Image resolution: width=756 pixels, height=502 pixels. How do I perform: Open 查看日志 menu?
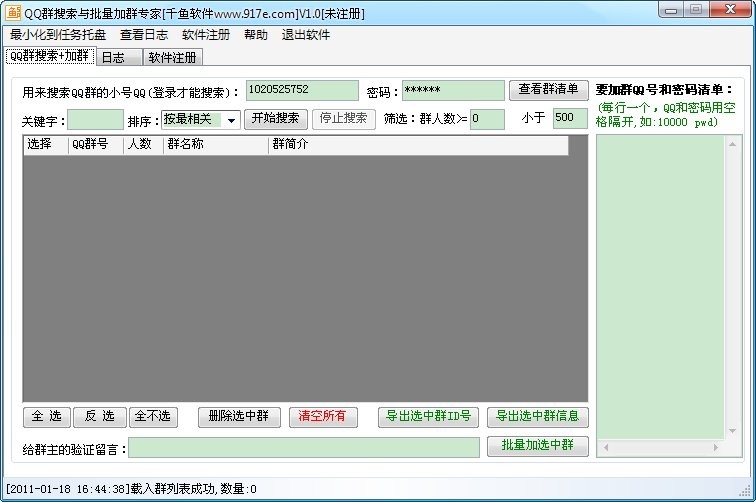pos(144,35)
